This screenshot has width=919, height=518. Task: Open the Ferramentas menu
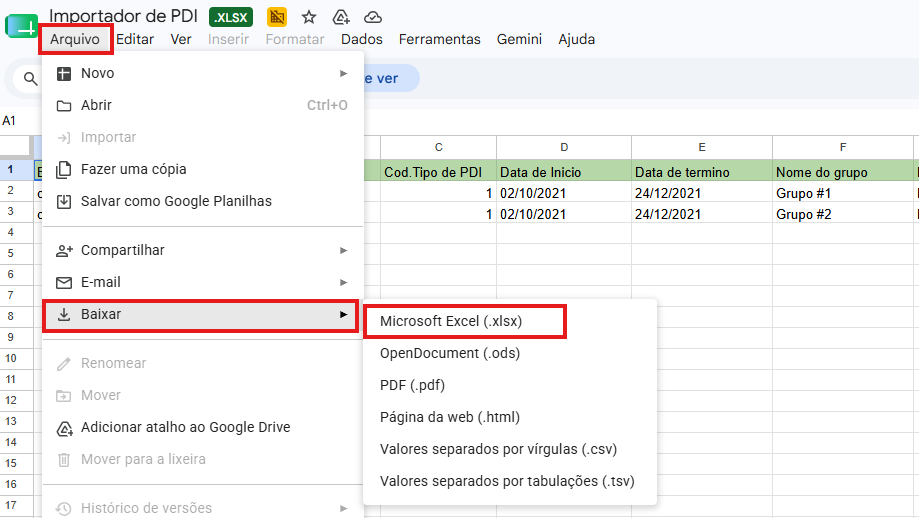[x=440, y=39]
